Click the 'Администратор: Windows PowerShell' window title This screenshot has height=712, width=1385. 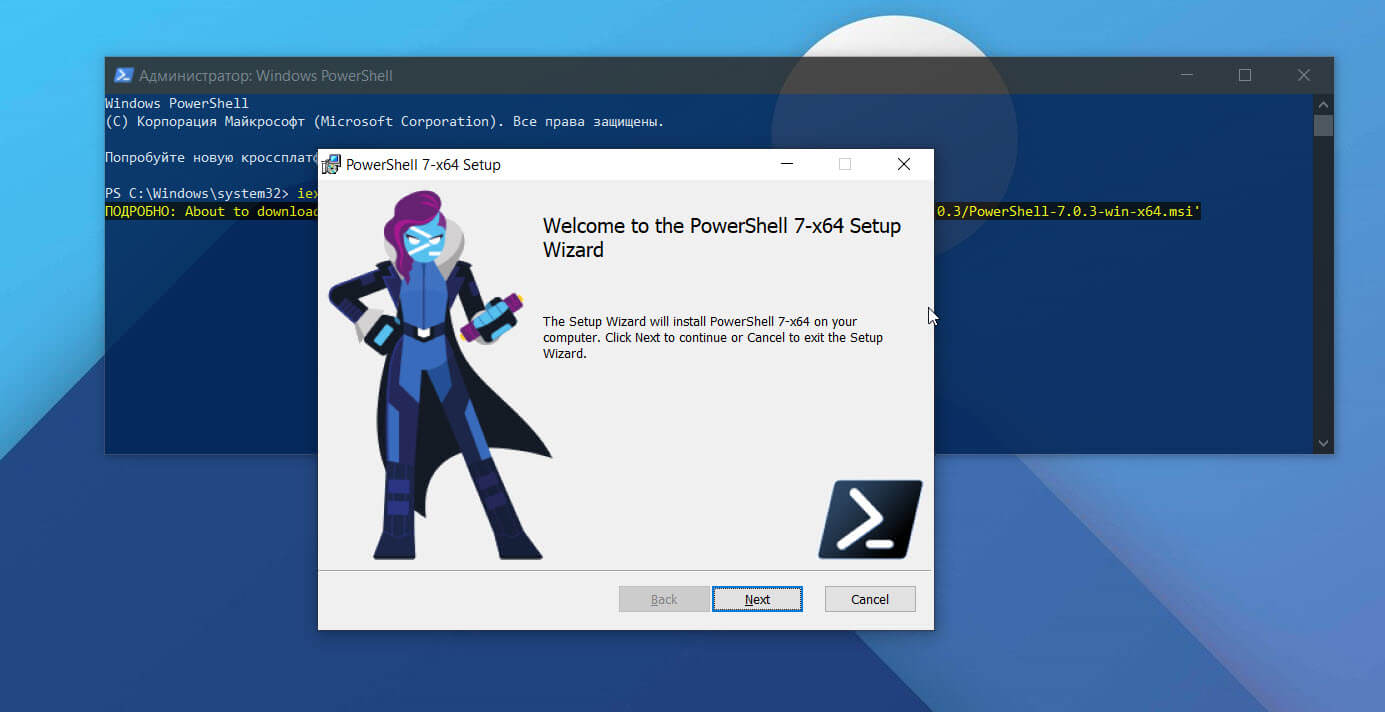266,76
